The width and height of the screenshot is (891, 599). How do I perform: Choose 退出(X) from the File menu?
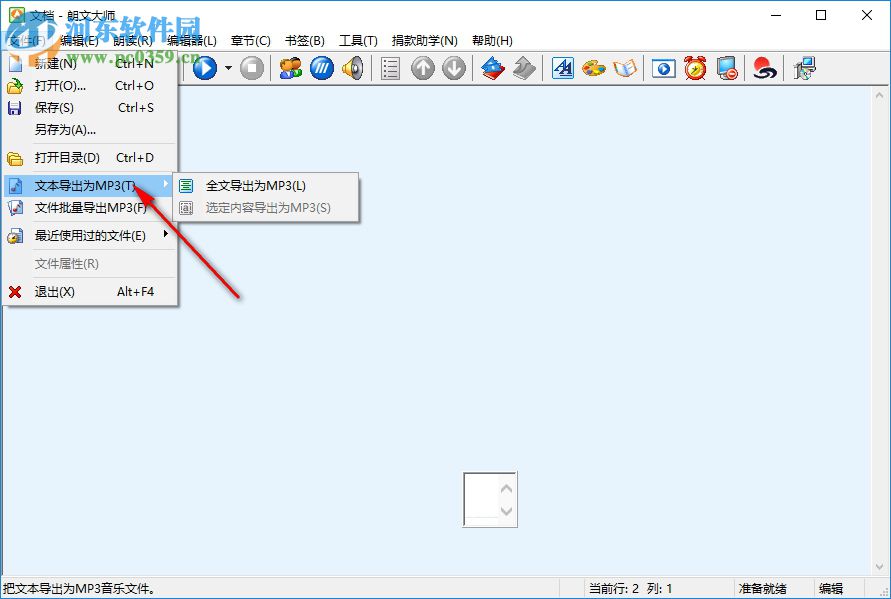(x=90, y=292)
